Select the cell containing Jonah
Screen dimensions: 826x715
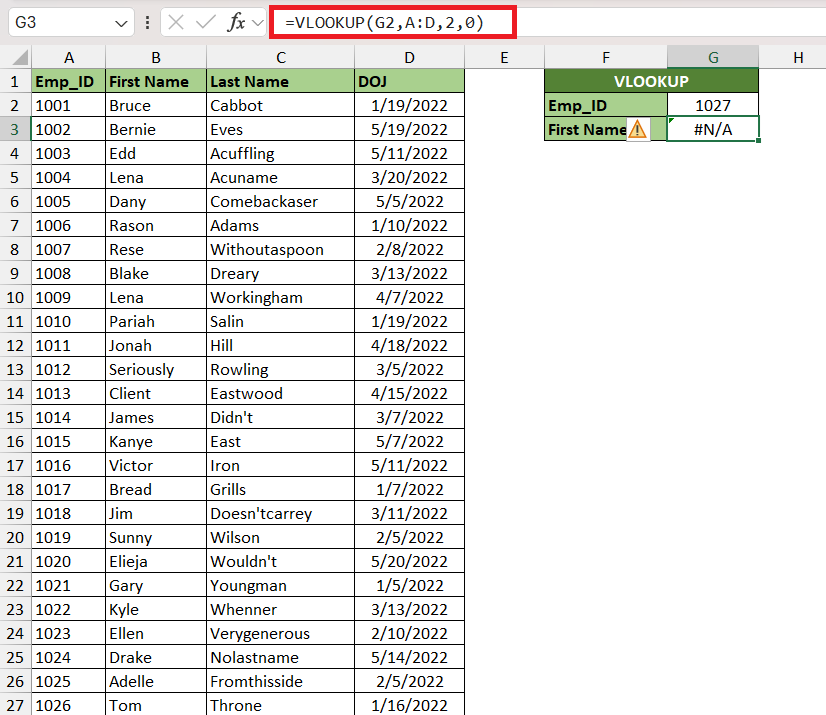(156, 346)
